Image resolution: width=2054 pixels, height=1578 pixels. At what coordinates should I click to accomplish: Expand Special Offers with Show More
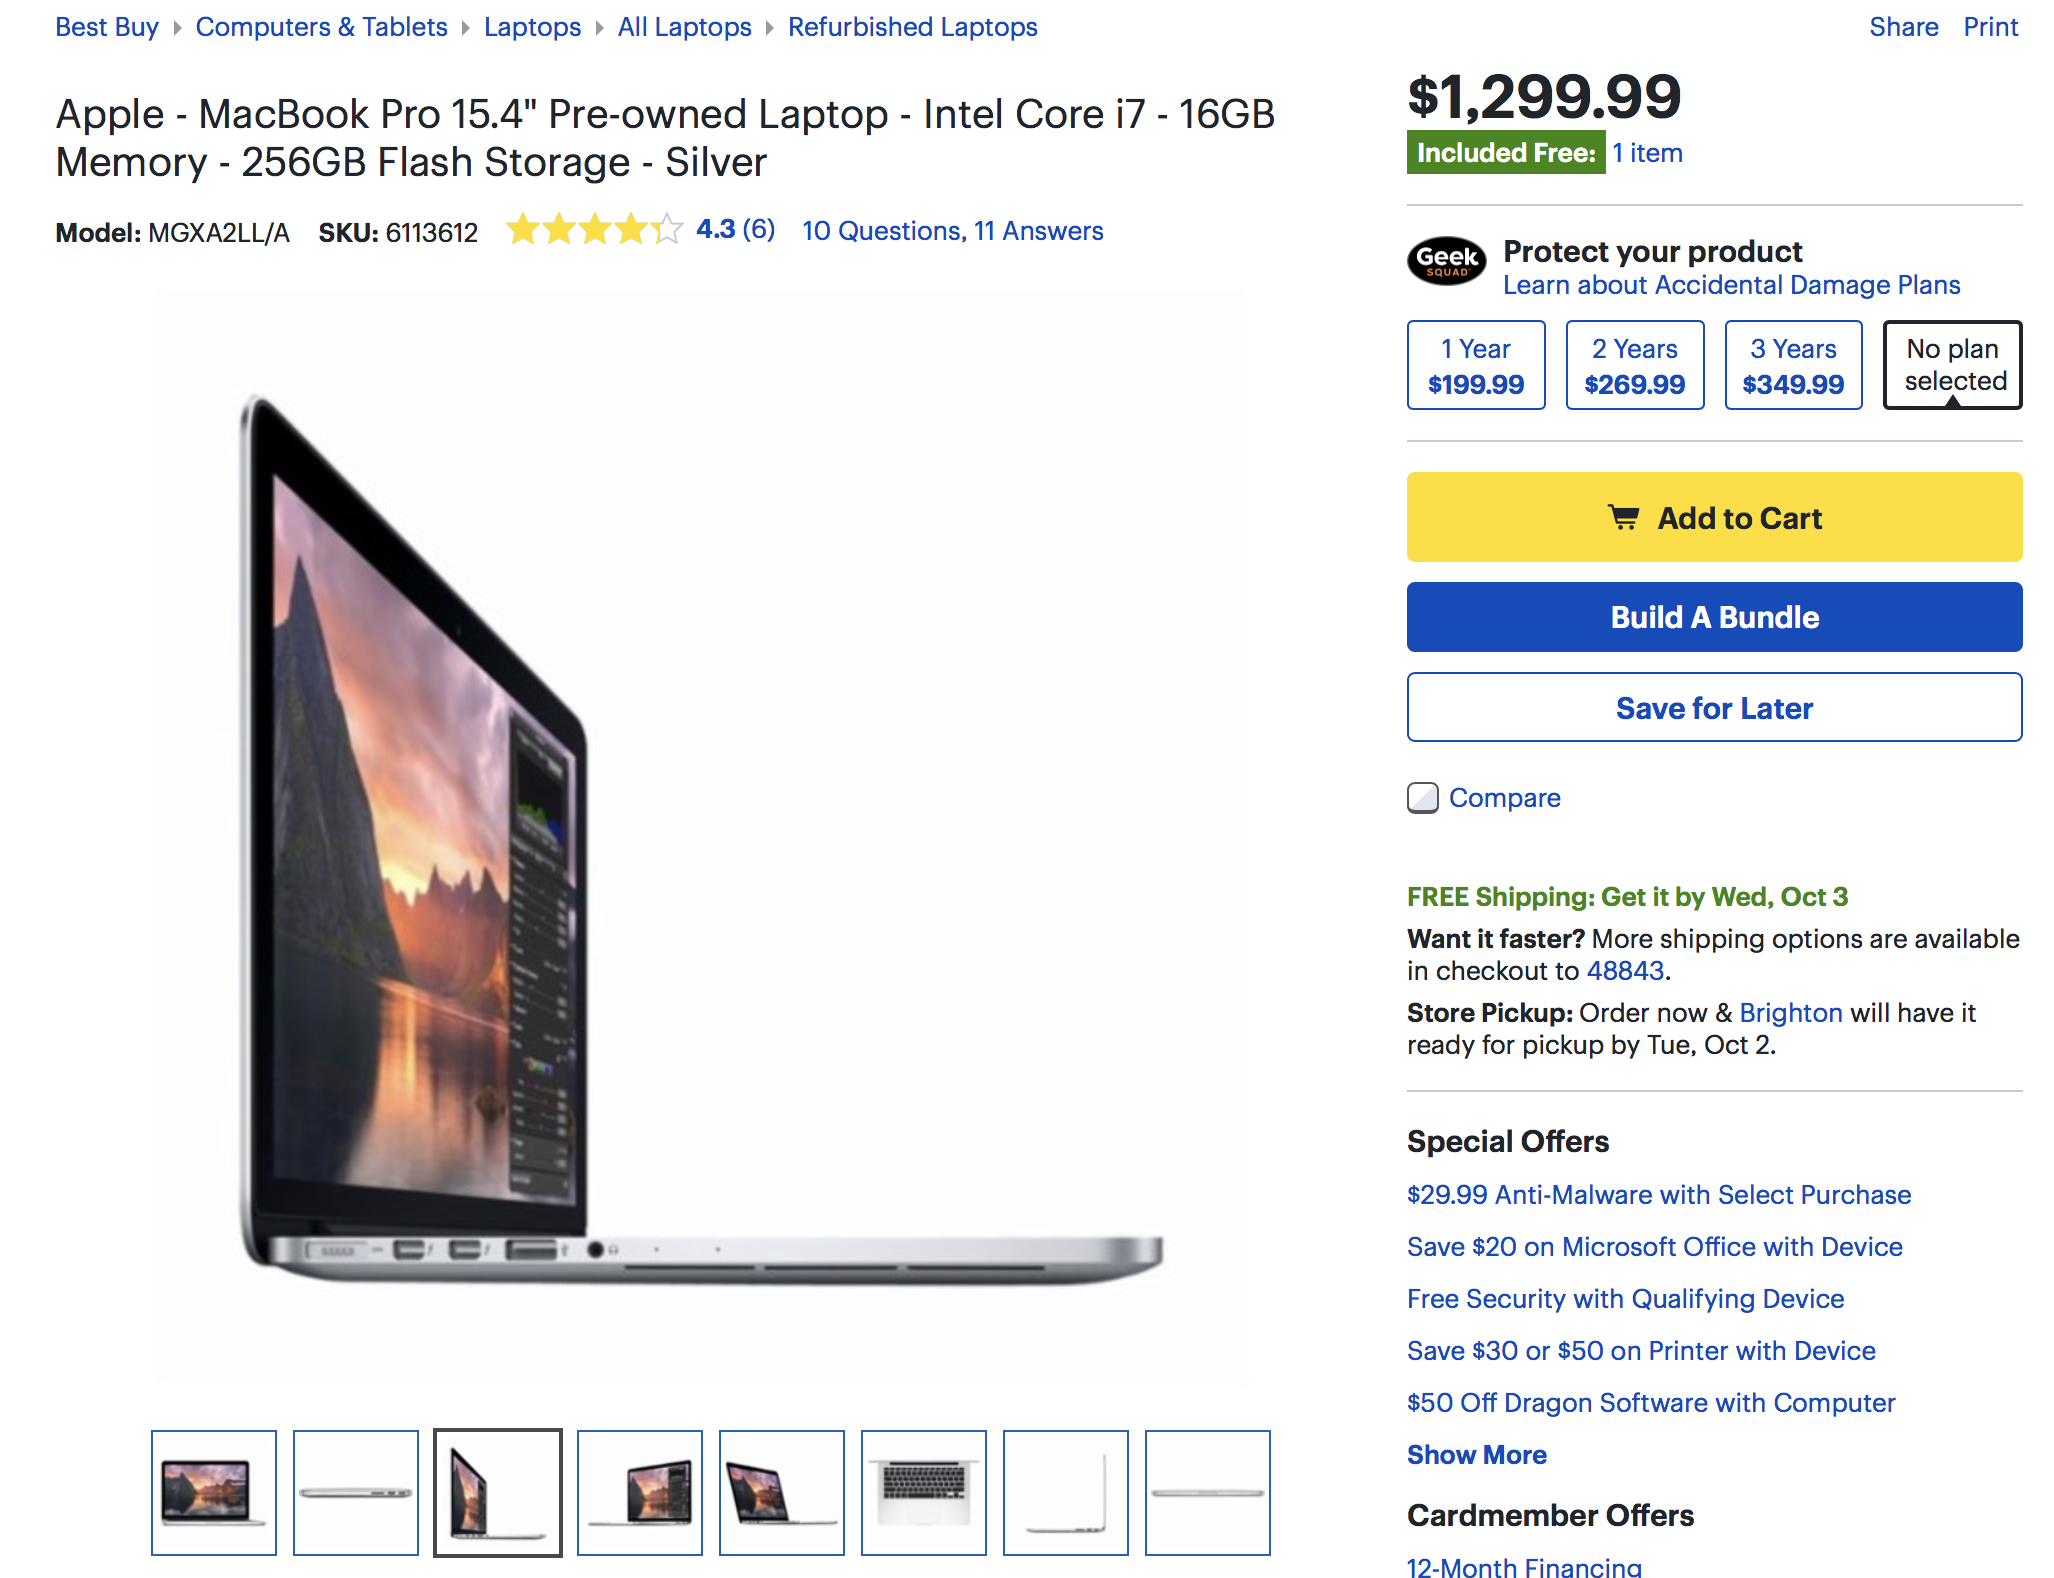pos(1476,1454)
